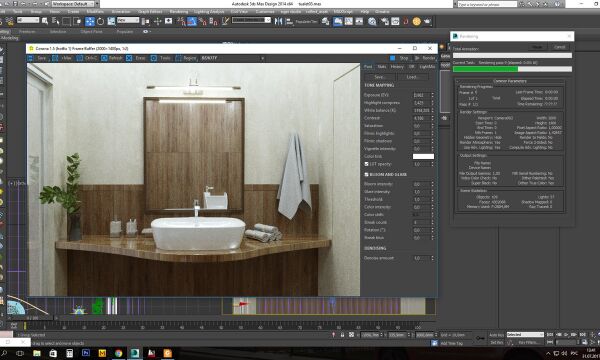
Task: Switch to the Stats tab
Action: coord(382,67)
